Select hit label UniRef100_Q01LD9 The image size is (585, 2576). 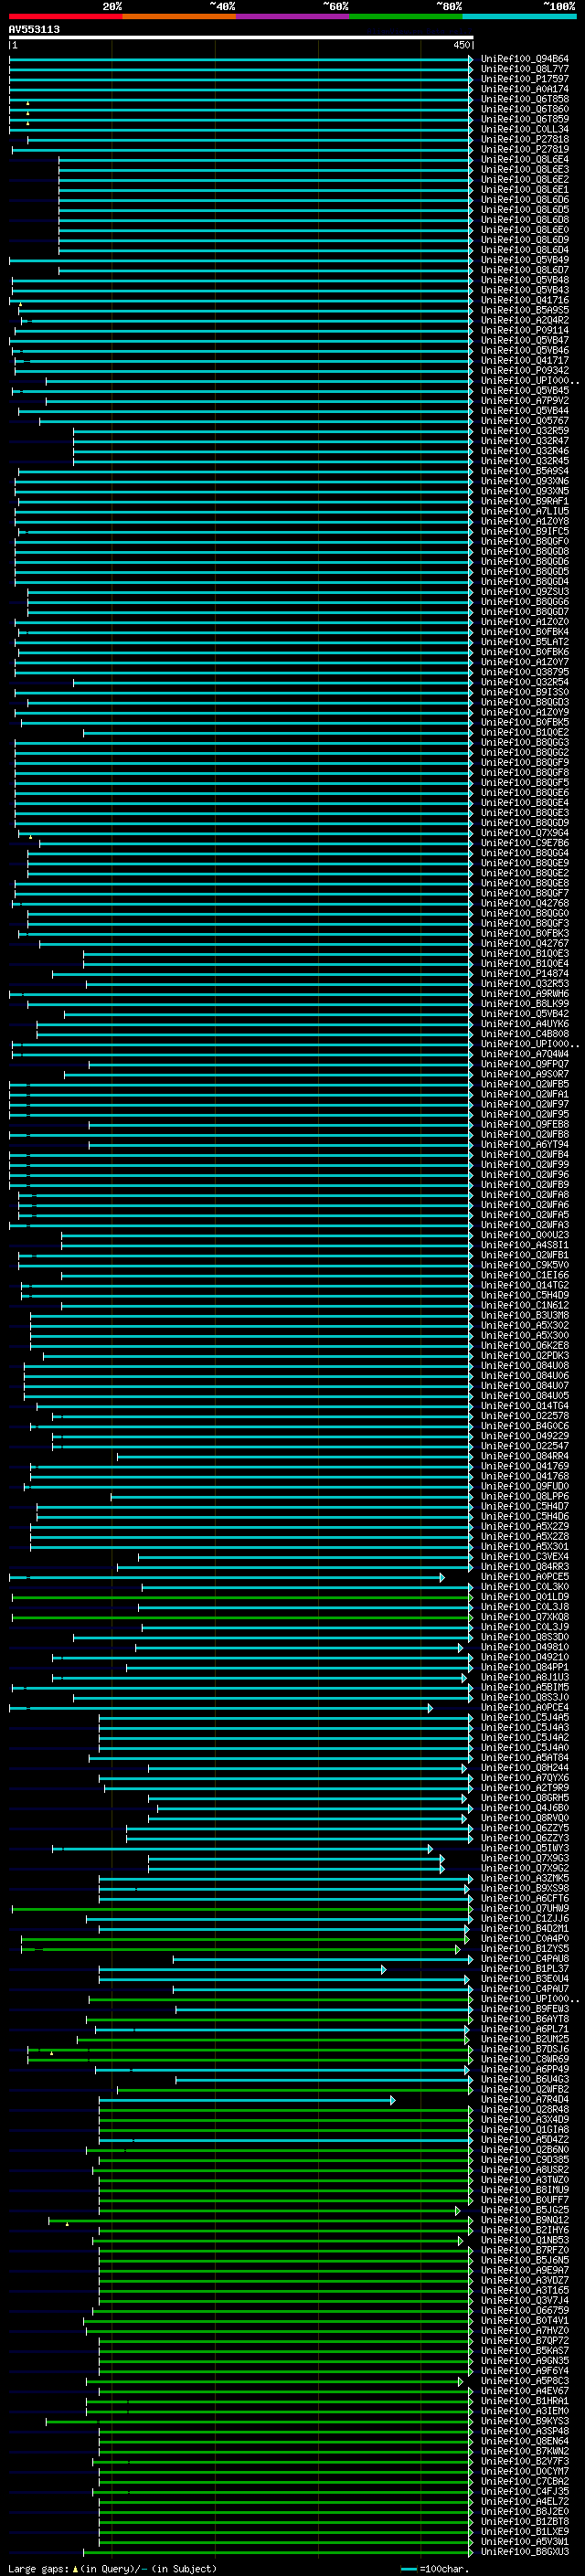pyautogui.click(x=524, y=1596)
